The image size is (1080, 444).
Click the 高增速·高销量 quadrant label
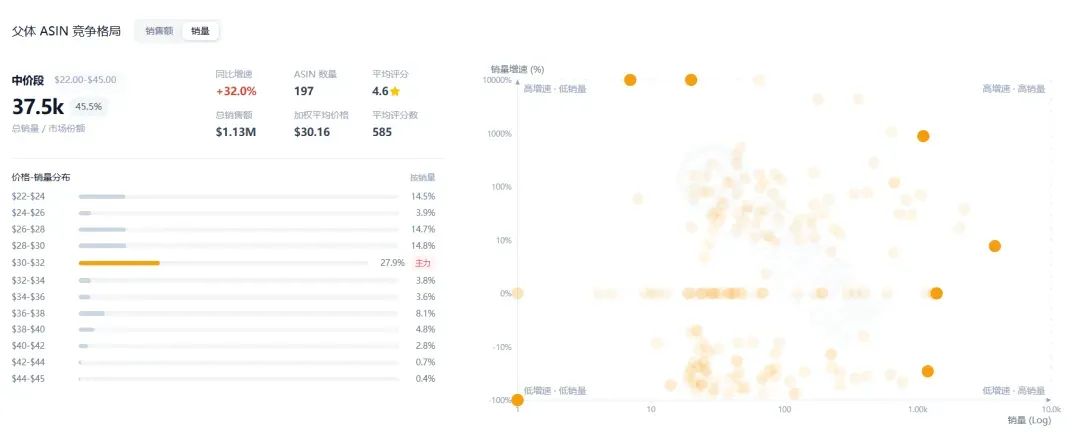click(1013, 89)
